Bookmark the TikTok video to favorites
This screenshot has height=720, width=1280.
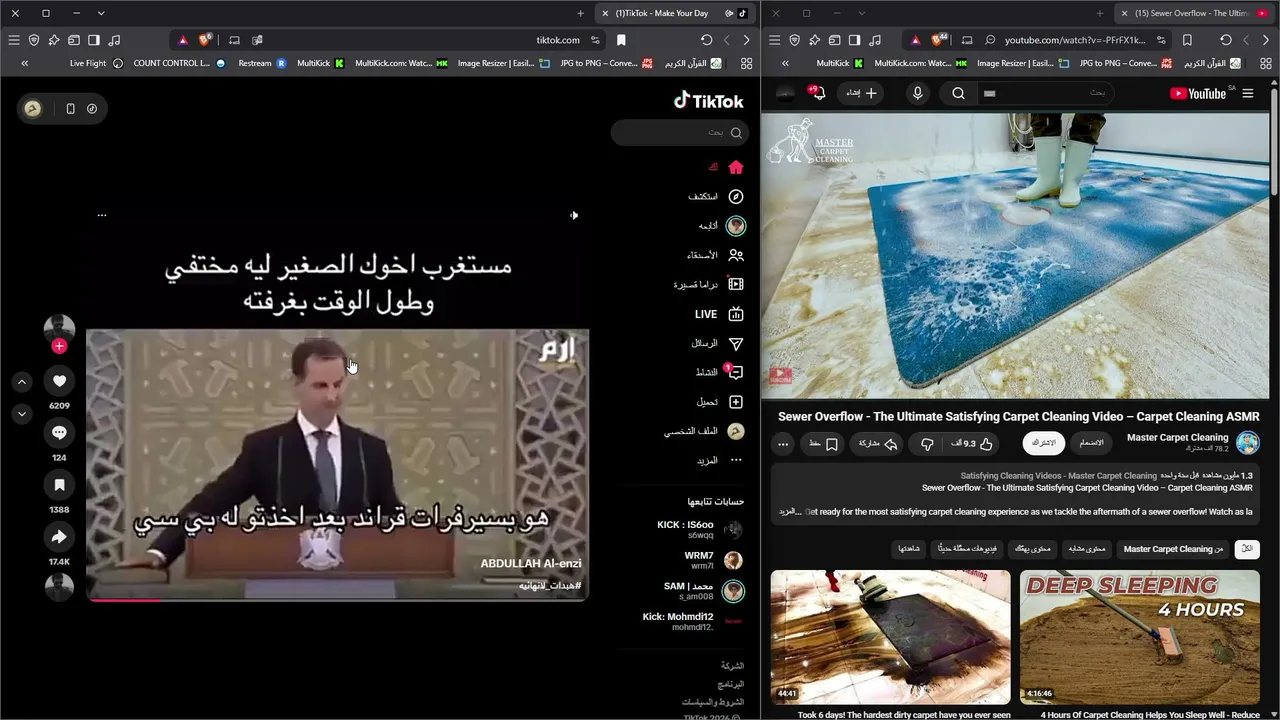(x=59, y=485)
